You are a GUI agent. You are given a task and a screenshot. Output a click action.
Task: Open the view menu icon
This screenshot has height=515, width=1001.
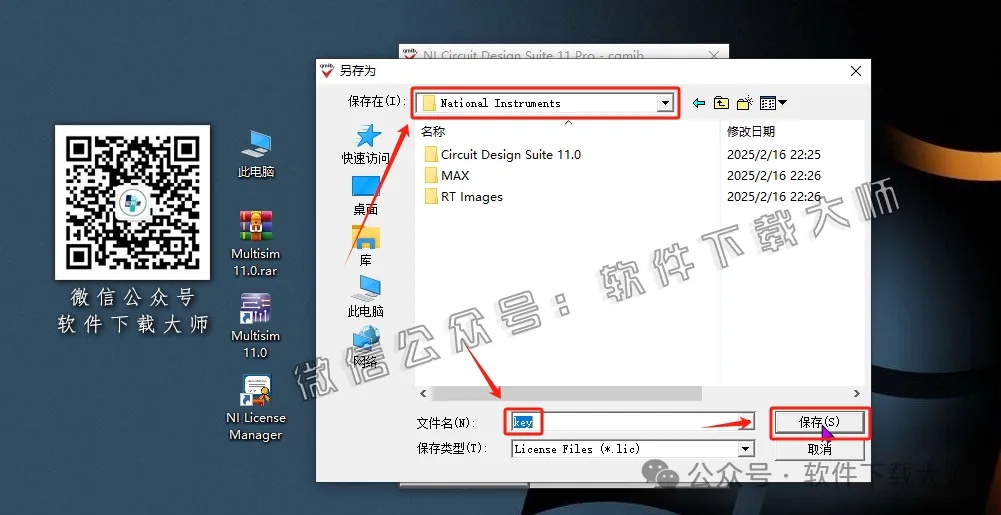click(x=773, y=103)
